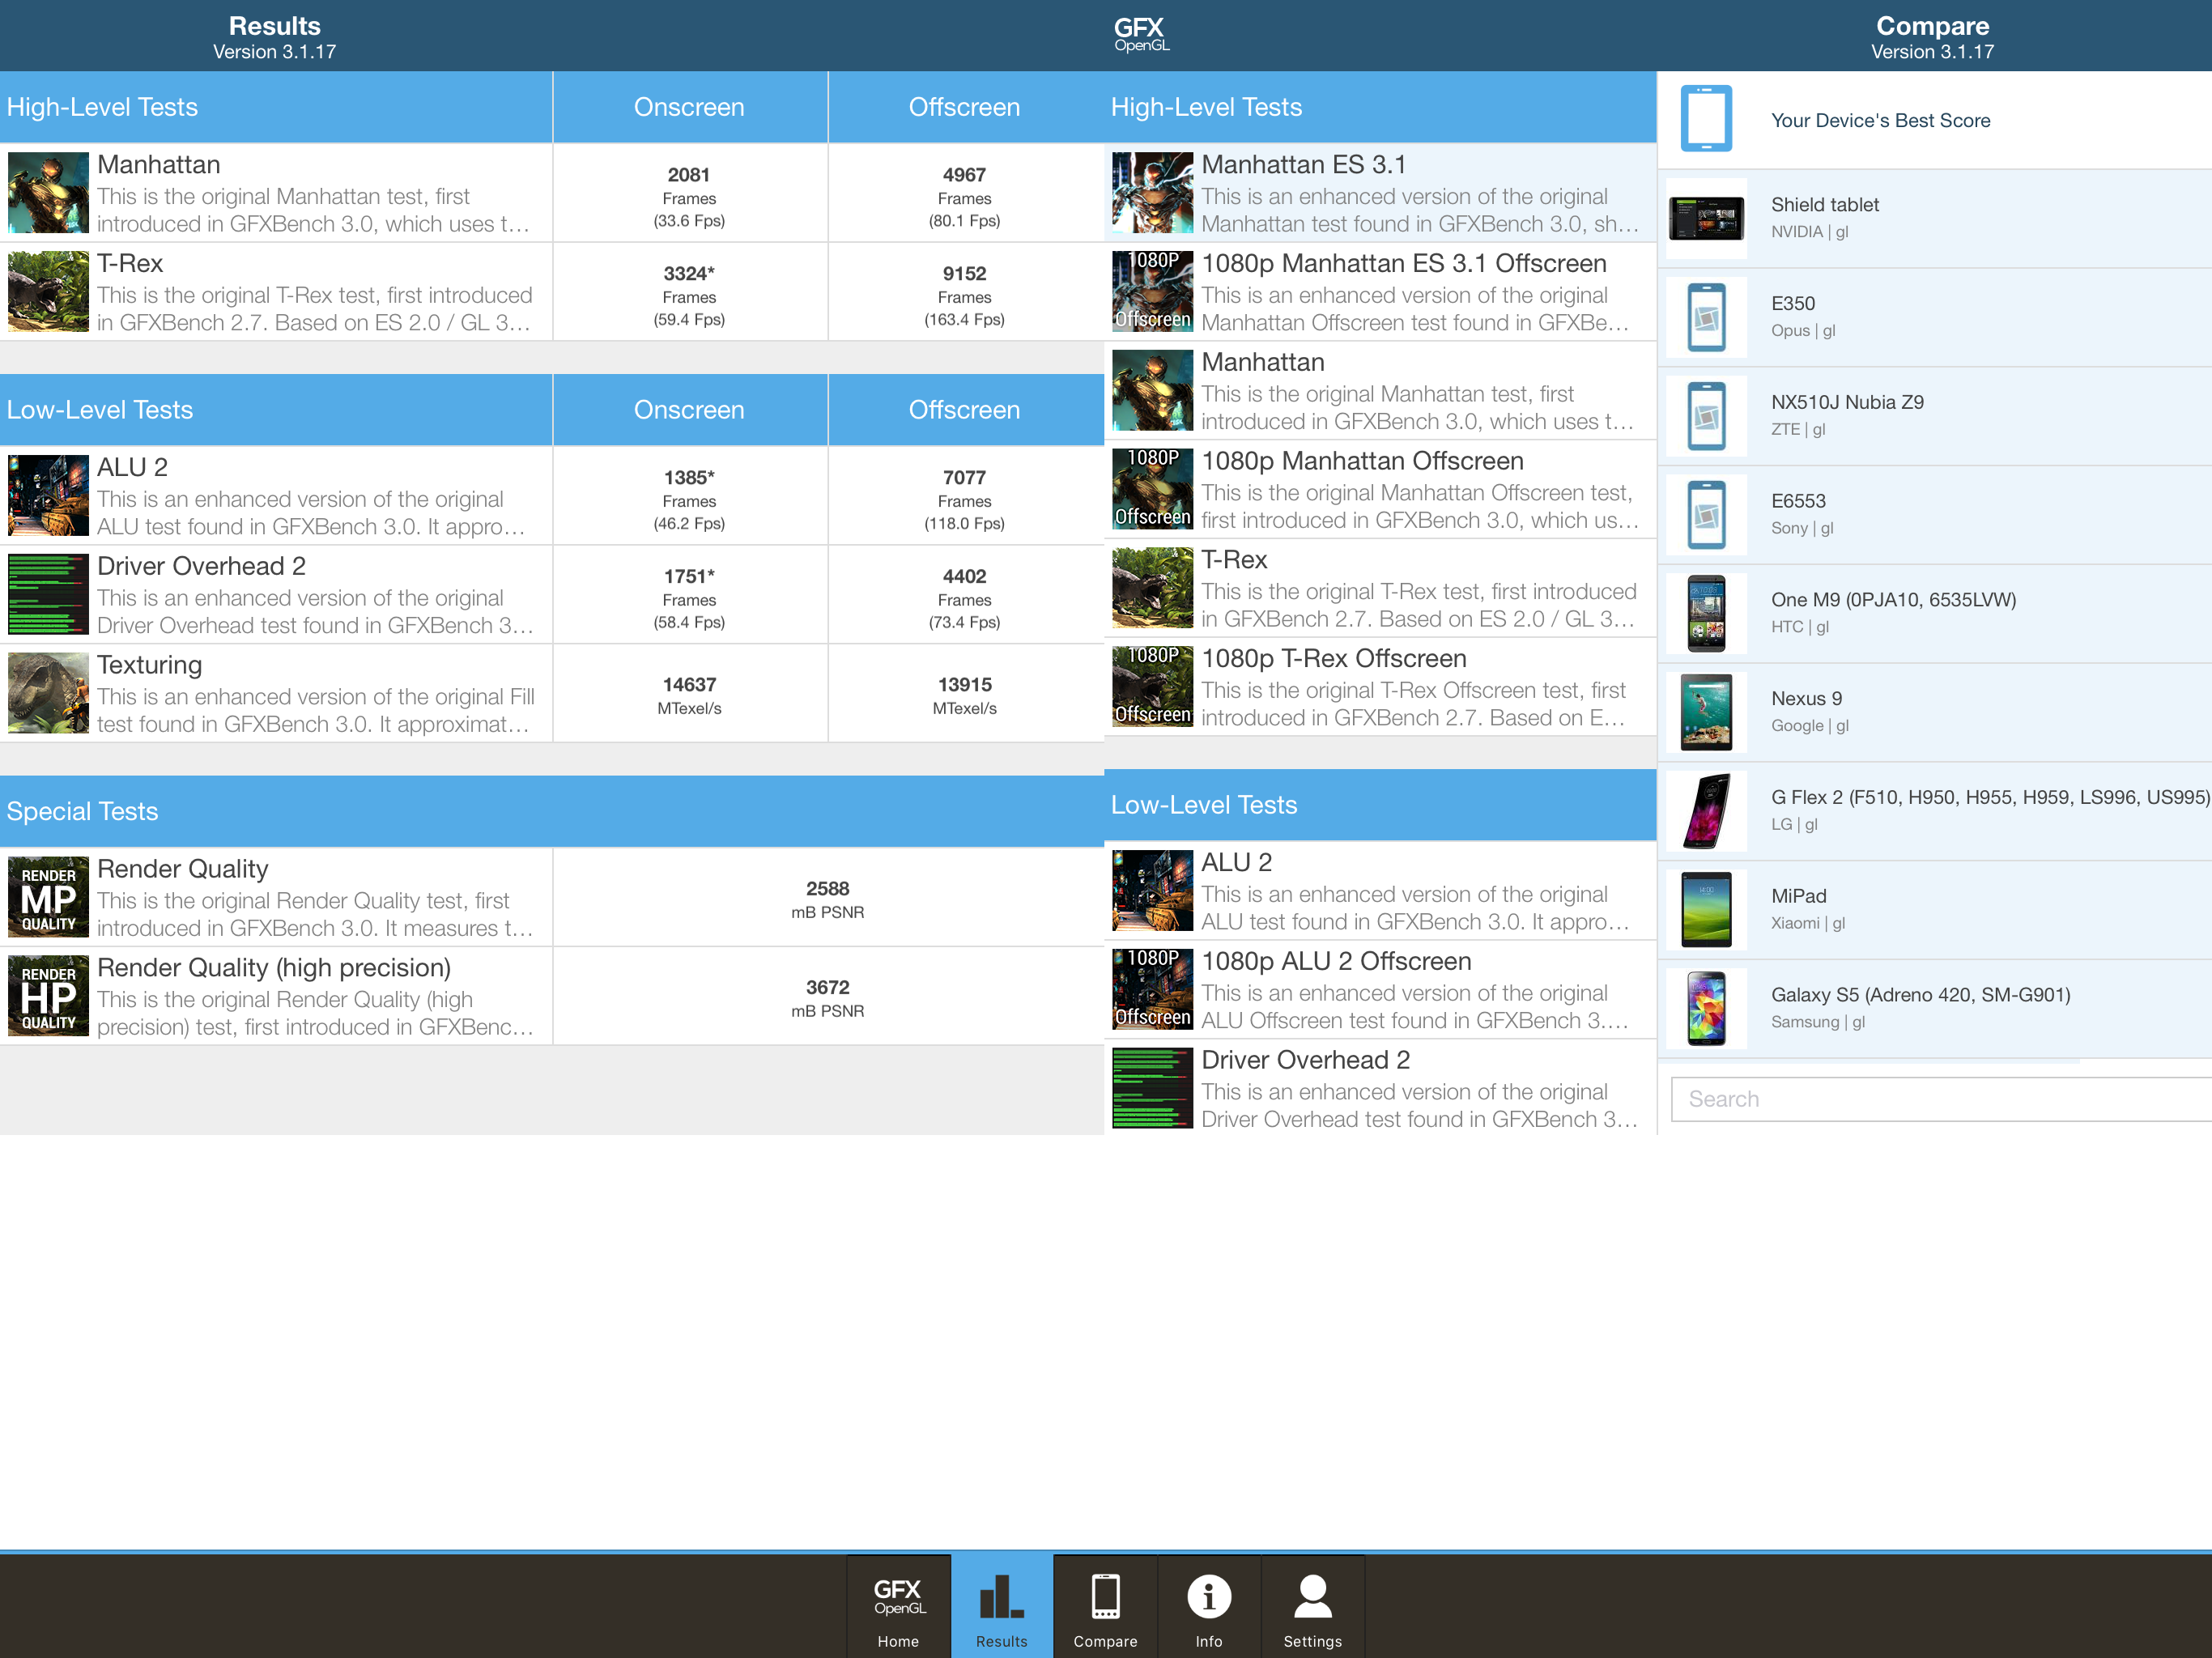The width and height of the screenshot is (2212, 1658).
Task: Open the Compare tab in bottom bar
Action: click(1105, 1606)
